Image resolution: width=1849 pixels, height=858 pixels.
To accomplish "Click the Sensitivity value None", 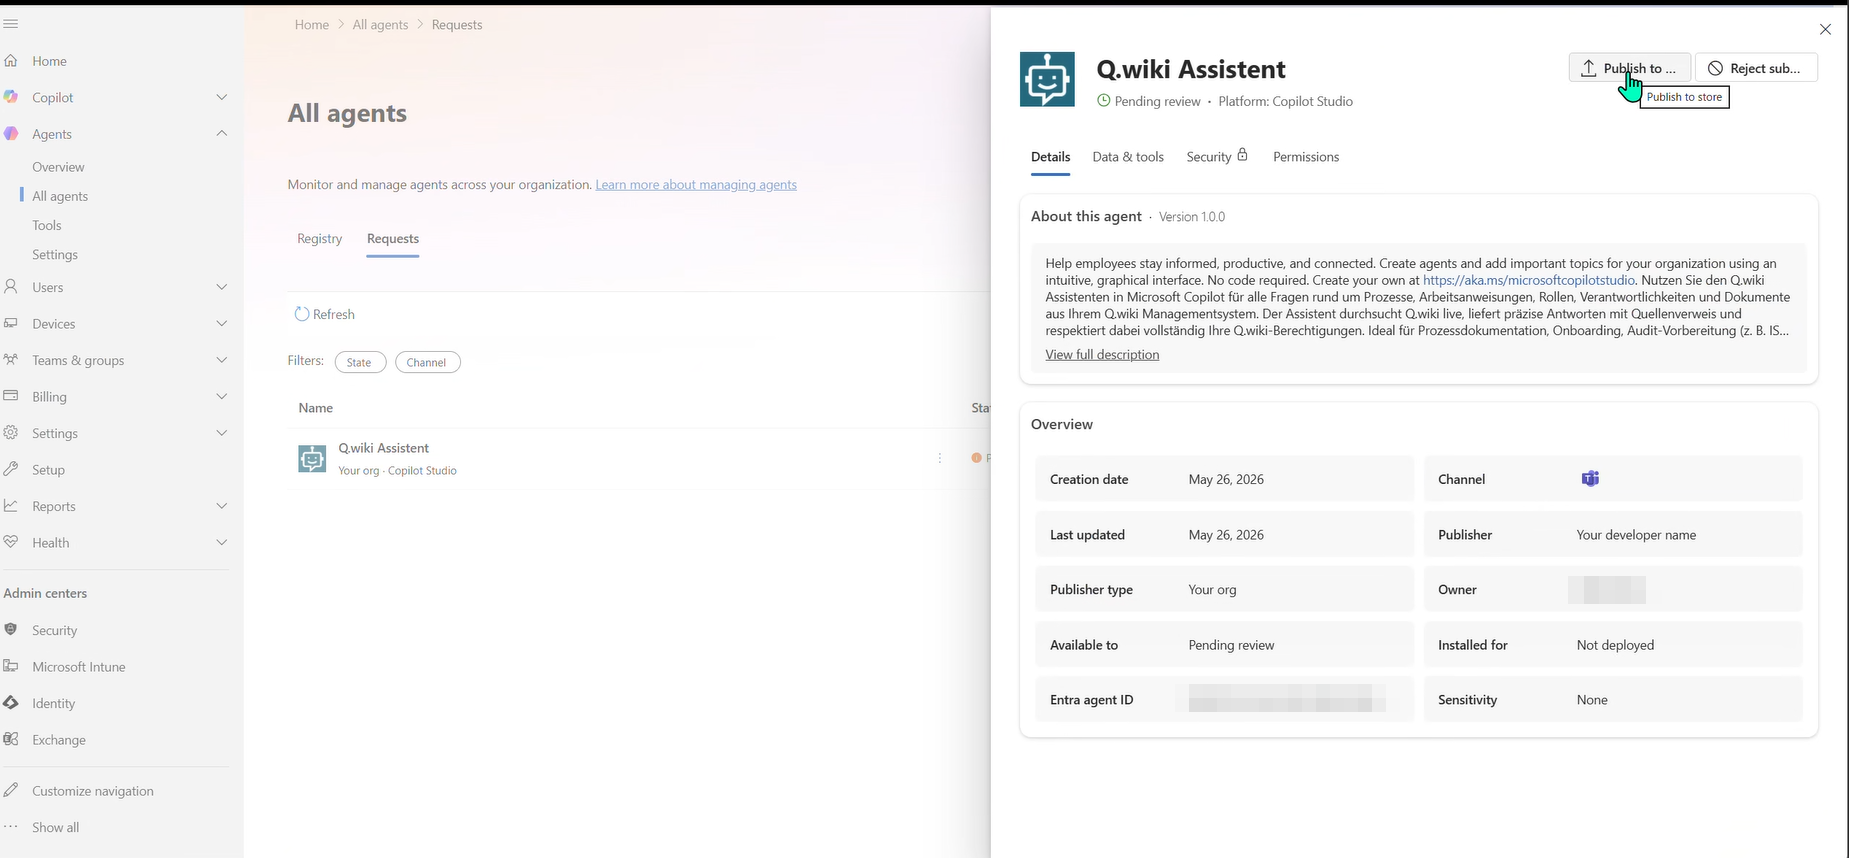I will [1592, 700].
